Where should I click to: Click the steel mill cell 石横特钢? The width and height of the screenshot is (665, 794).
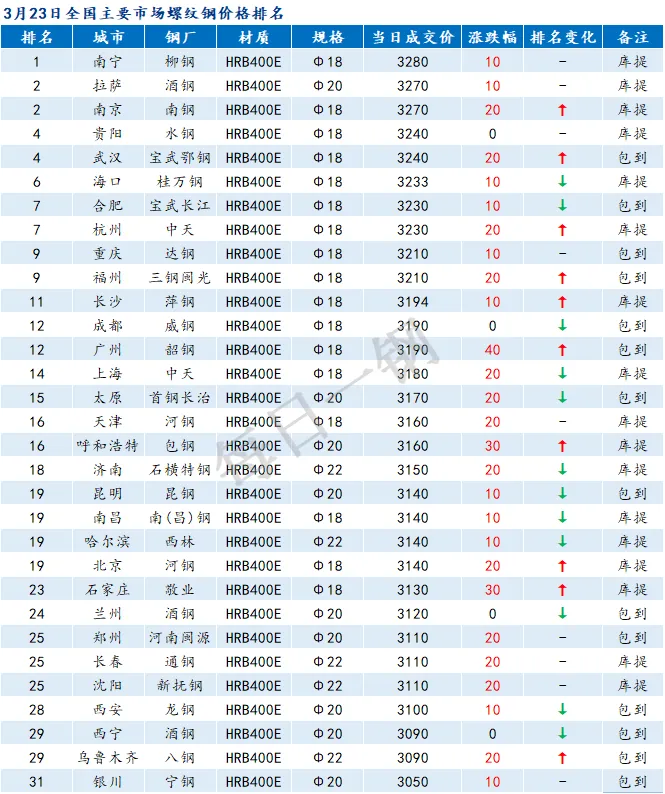point(180,470)
